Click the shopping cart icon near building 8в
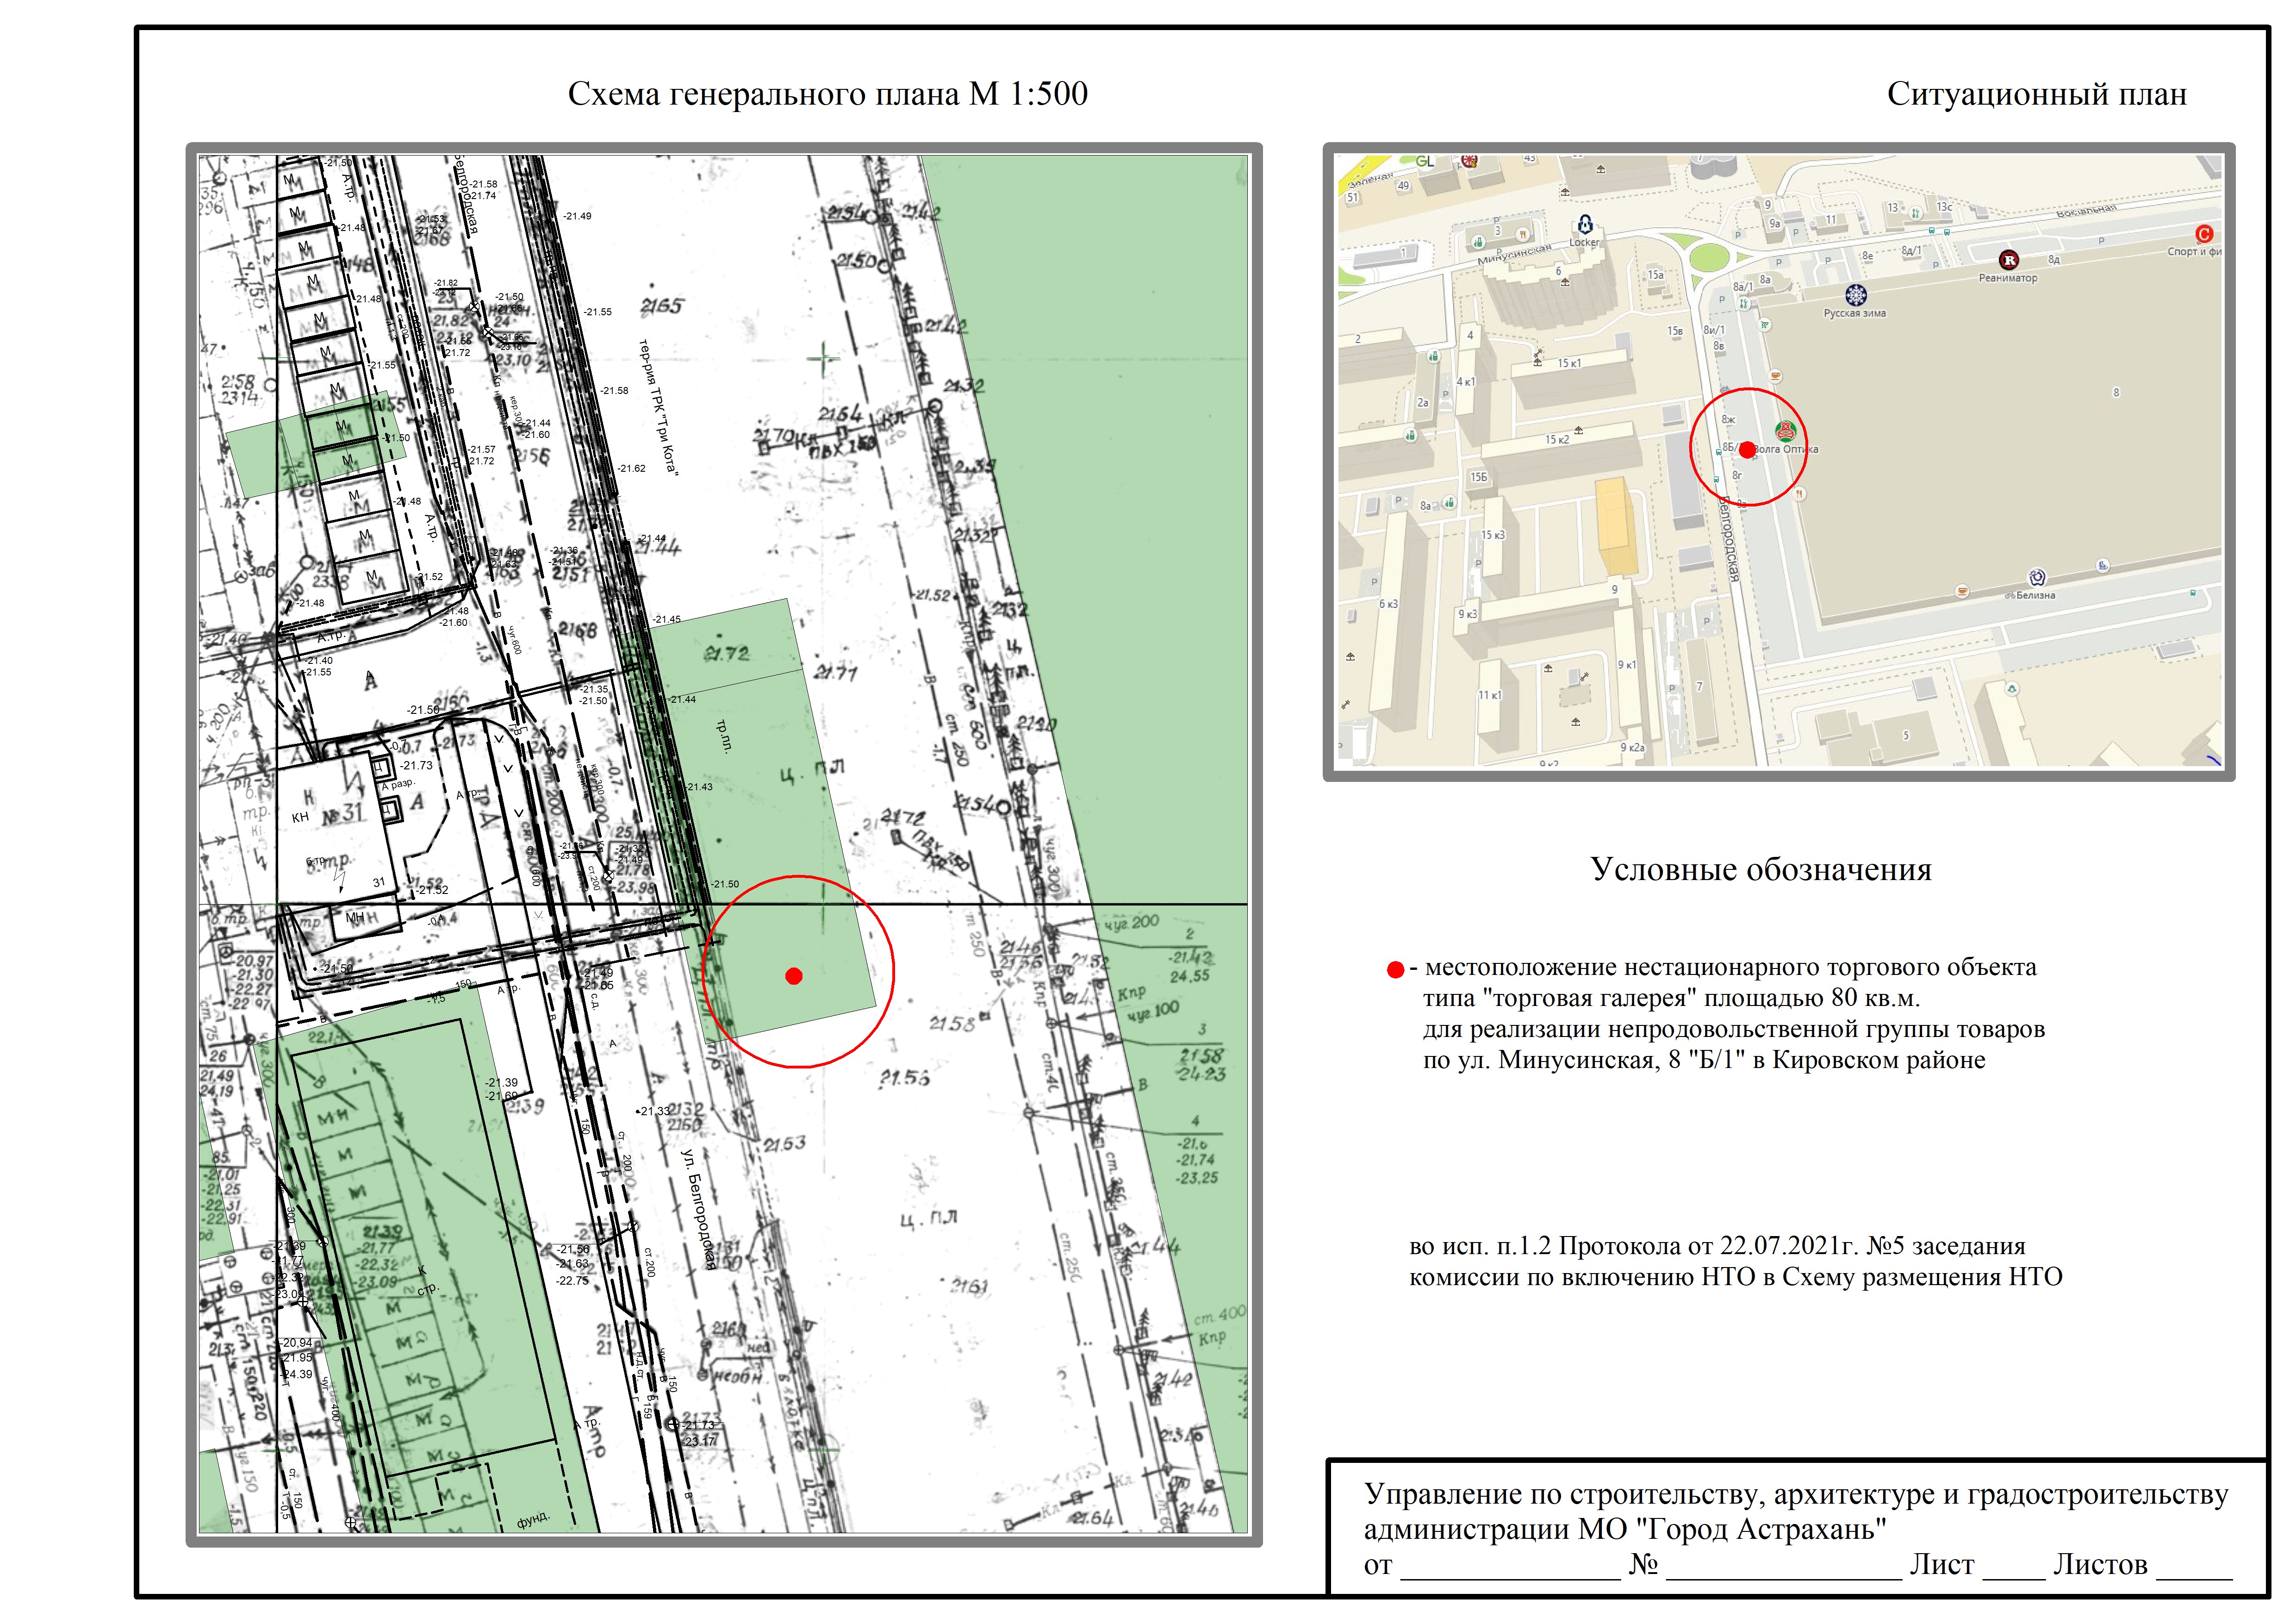 [x=1766, y=324]
